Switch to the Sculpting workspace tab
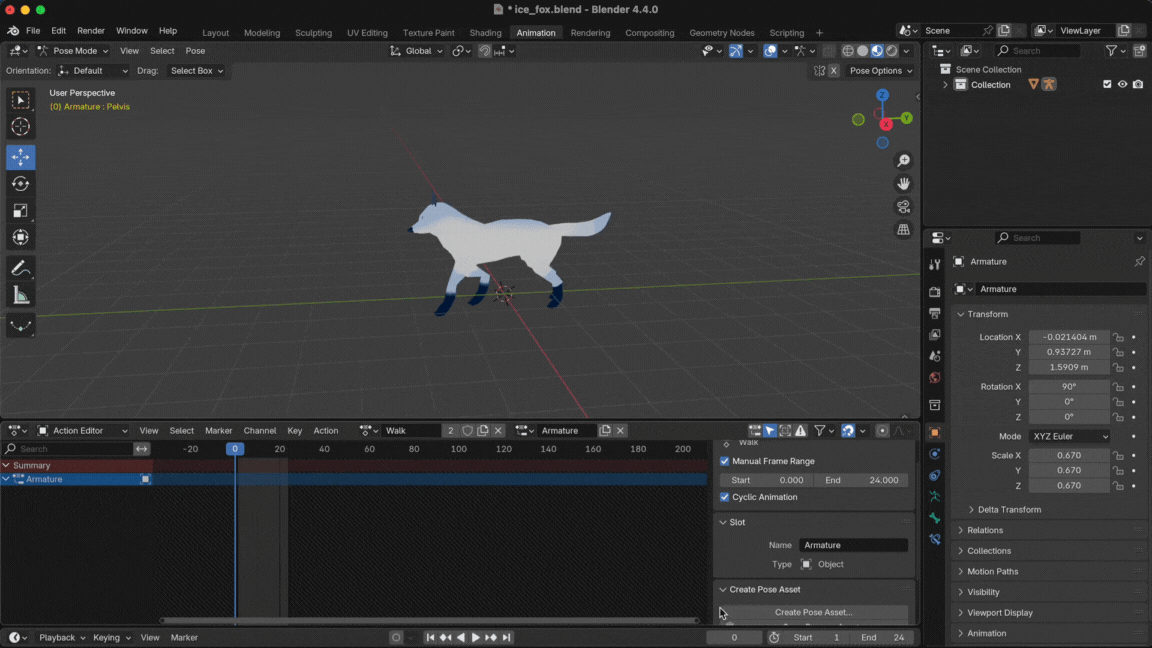 (x=314, y=32)
